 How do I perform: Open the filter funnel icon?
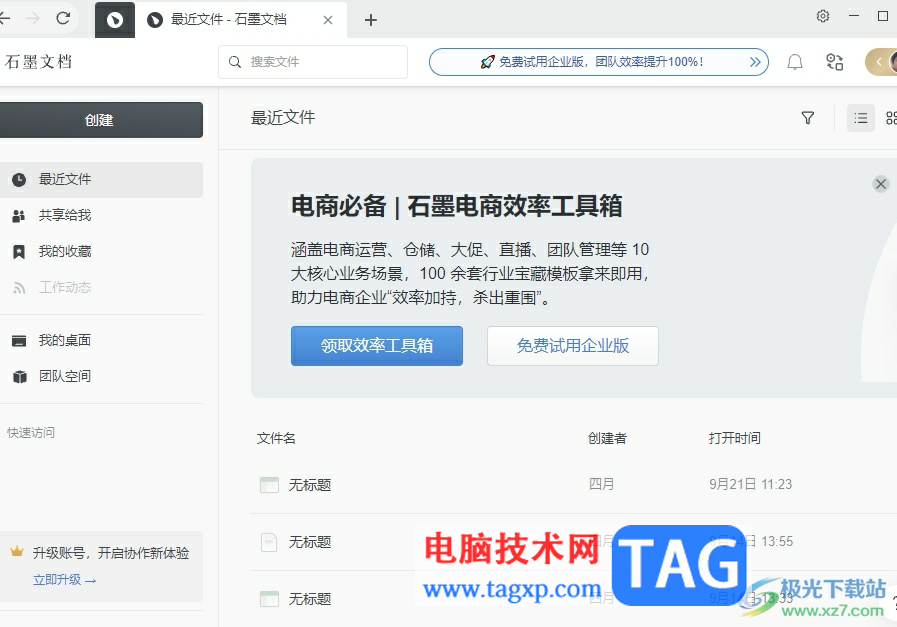(807, 118)
